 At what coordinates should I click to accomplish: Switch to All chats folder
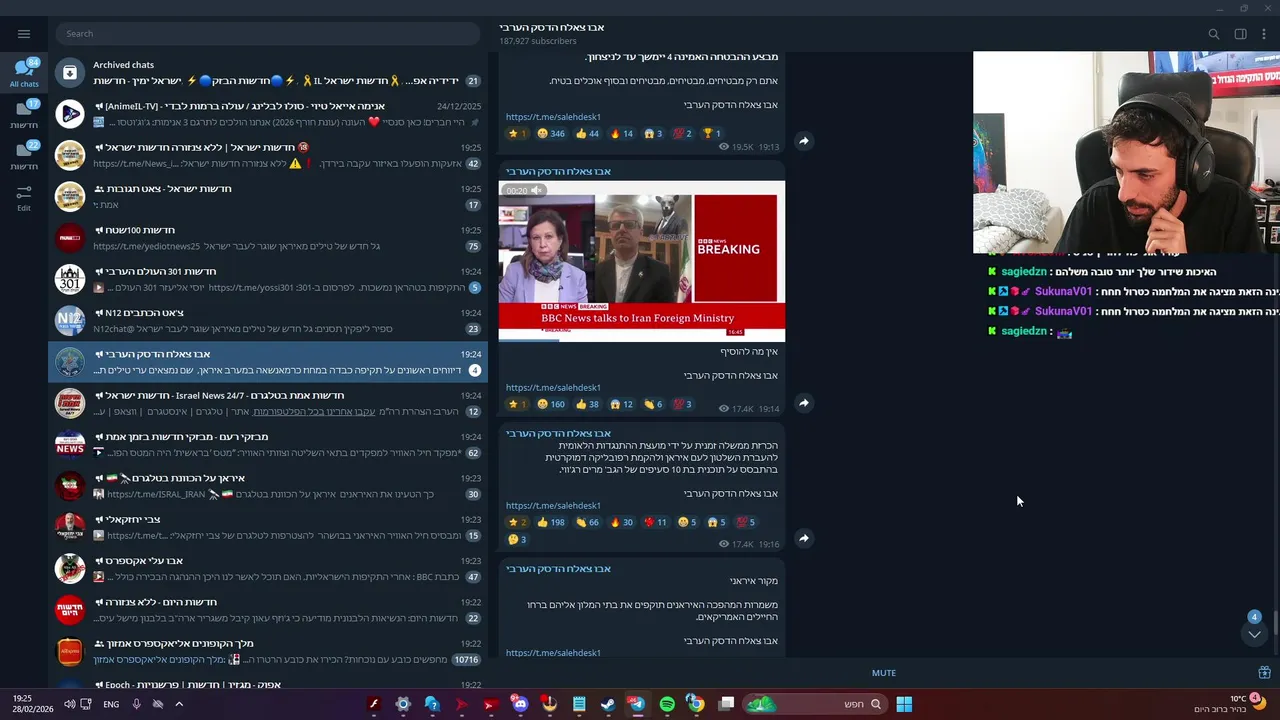(x=24, y=73)
